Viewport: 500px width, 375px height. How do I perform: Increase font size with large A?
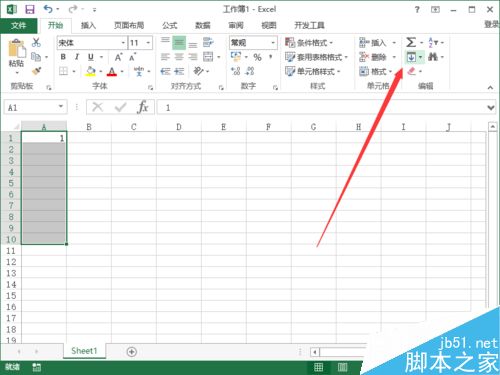pos(118,57)
